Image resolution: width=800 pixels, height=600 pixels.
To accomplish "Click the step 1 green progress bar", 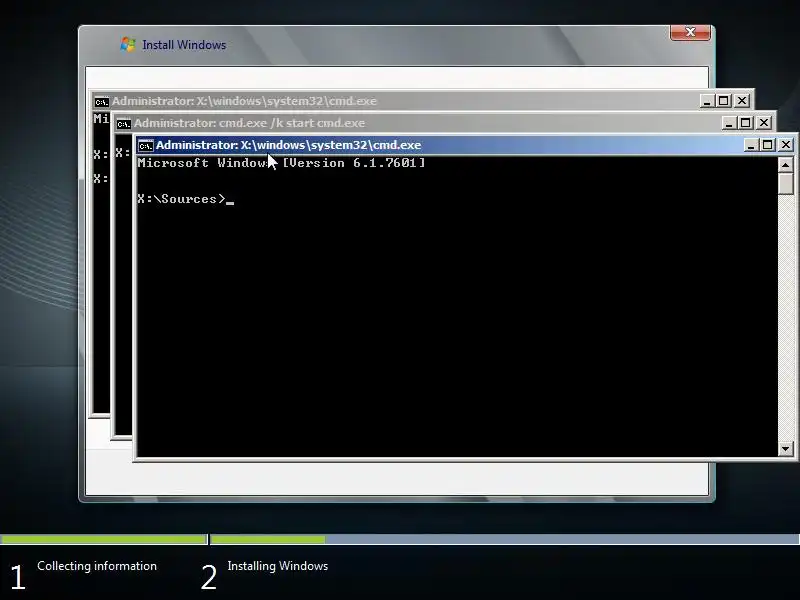I will coord(103,539).
